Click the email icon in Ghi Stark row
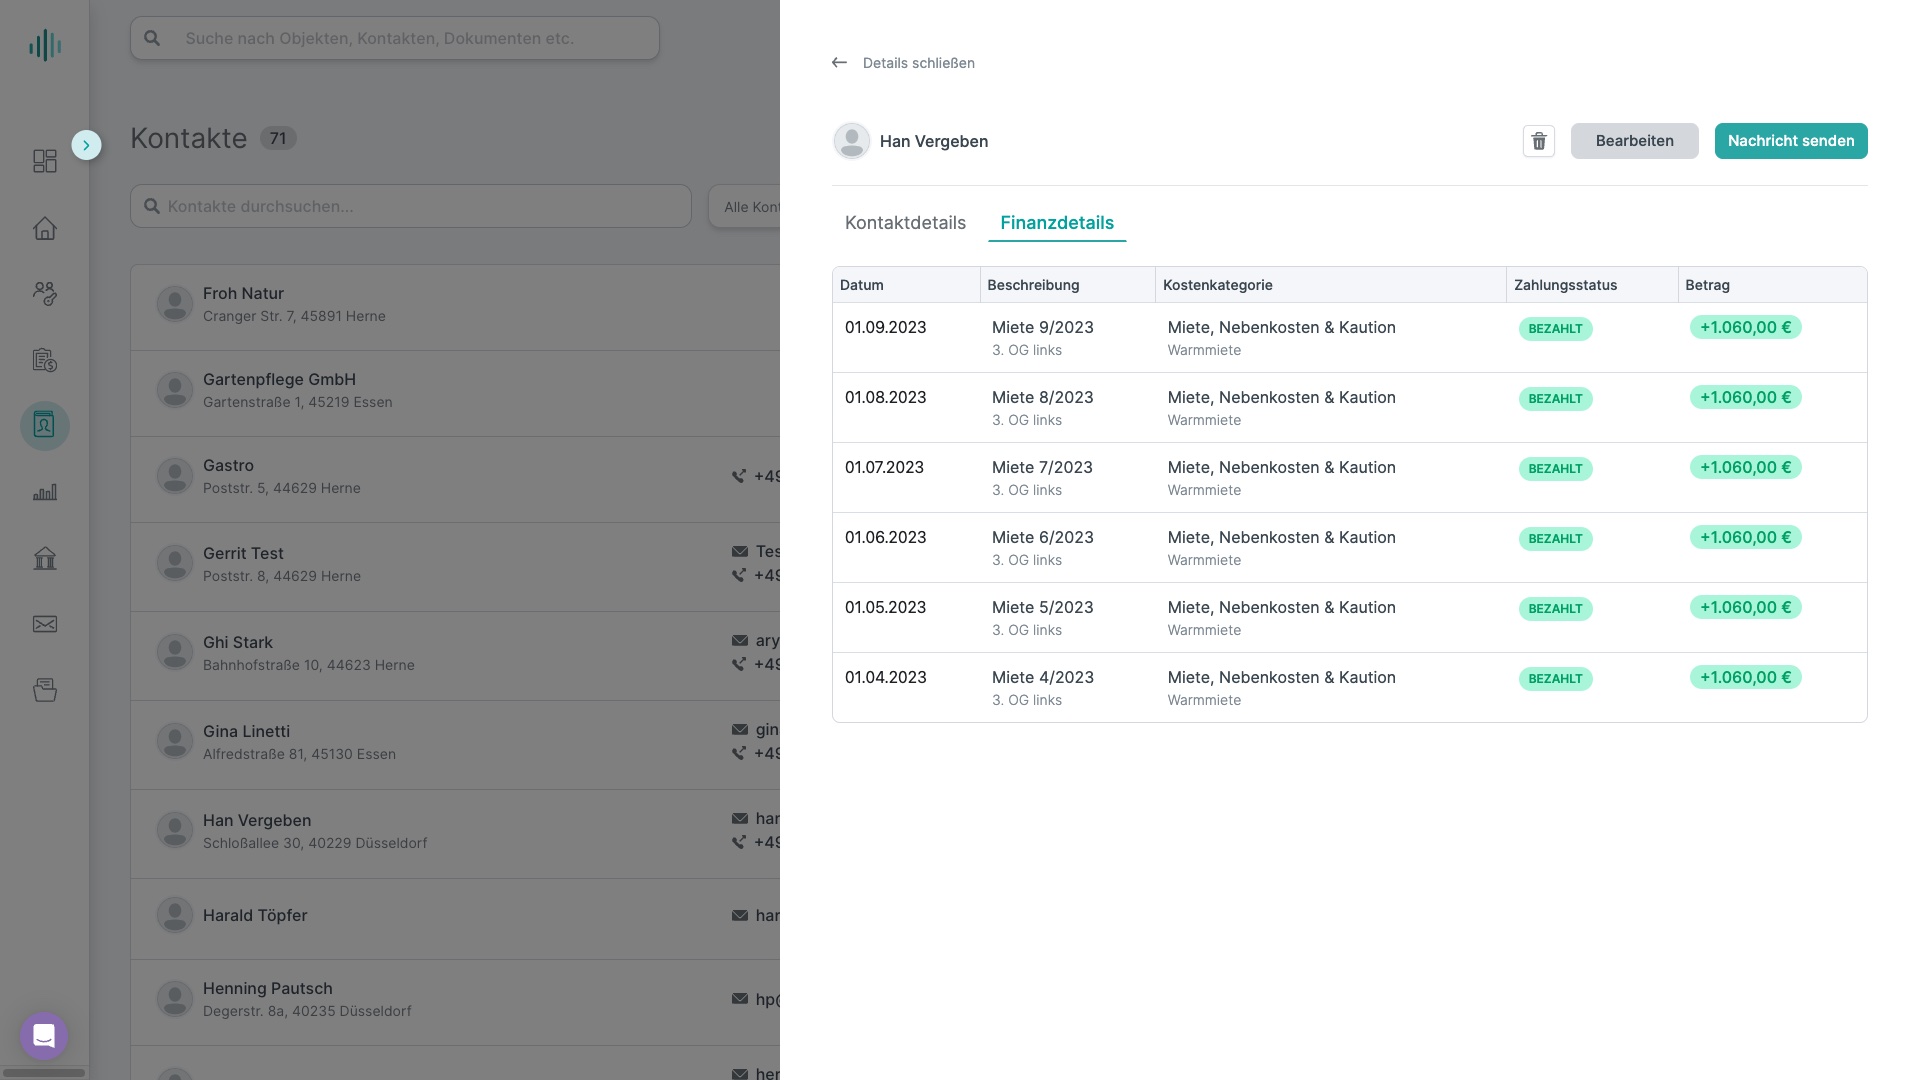1920x1080 pixels. click(740, 640)
